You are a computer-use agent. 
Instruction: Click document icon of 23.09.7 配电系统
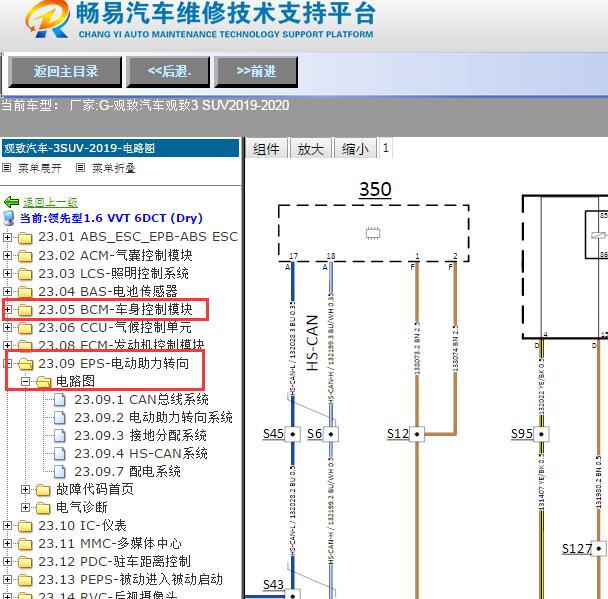60,471
